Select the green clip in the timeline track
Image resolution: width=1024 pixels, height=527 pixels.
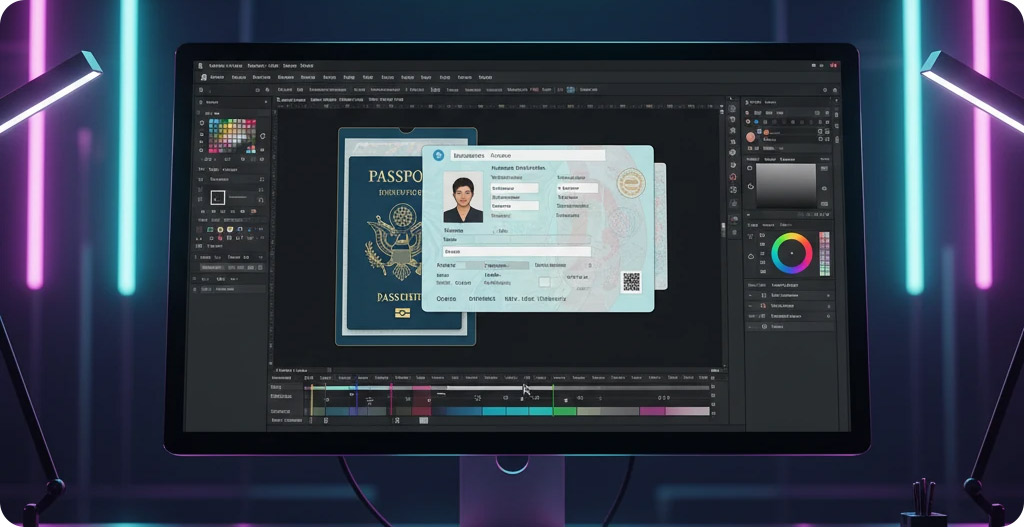pyautogui.click(x=565, y=411)
